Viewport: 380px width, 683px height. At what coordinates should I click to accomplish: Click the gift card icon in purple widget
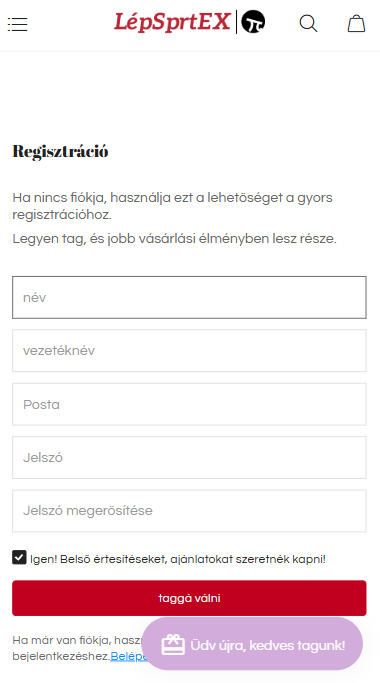point(173,644)
